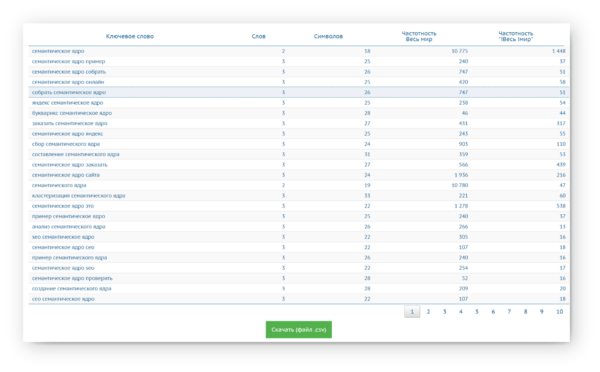Navigate to page 8

click(x=525, y=312)
